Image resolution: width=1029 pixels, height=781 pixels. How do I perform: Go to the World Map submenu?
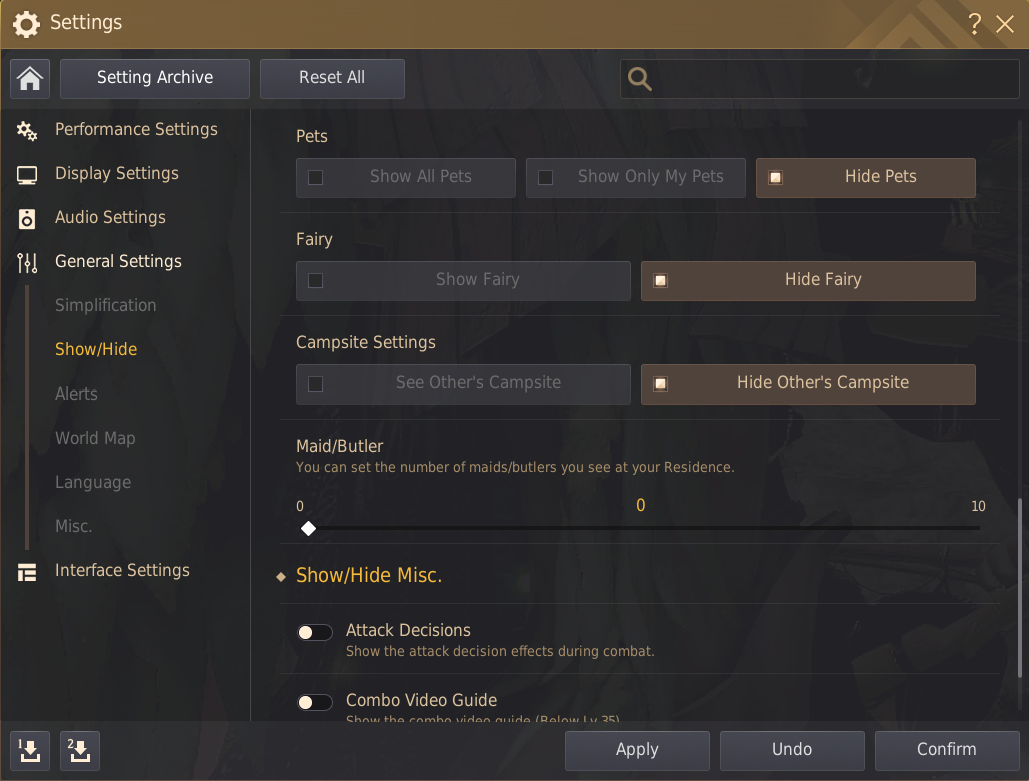click(x=95, y=438)
